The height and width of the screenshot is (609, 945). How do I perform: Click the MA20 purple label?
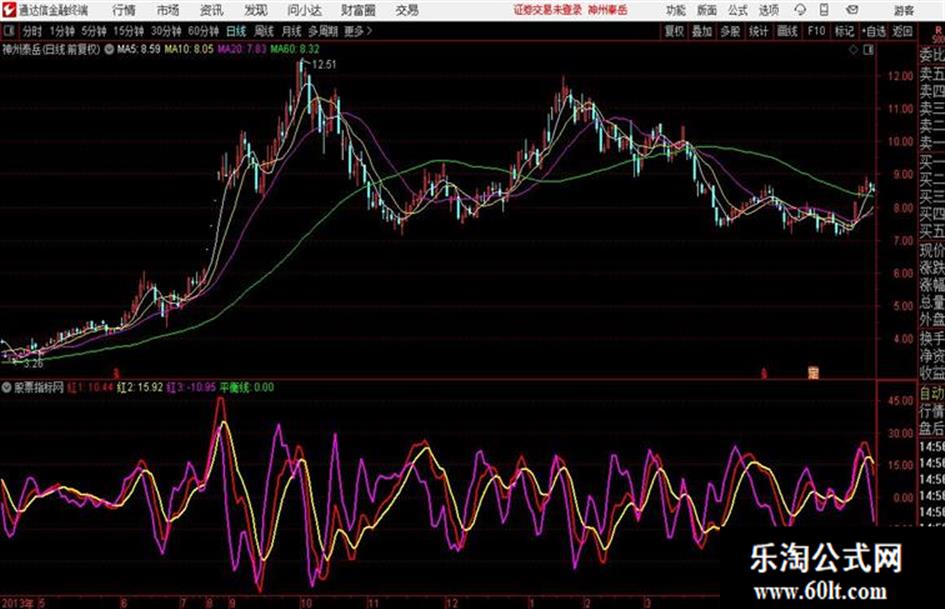click(x=242, y=49)
